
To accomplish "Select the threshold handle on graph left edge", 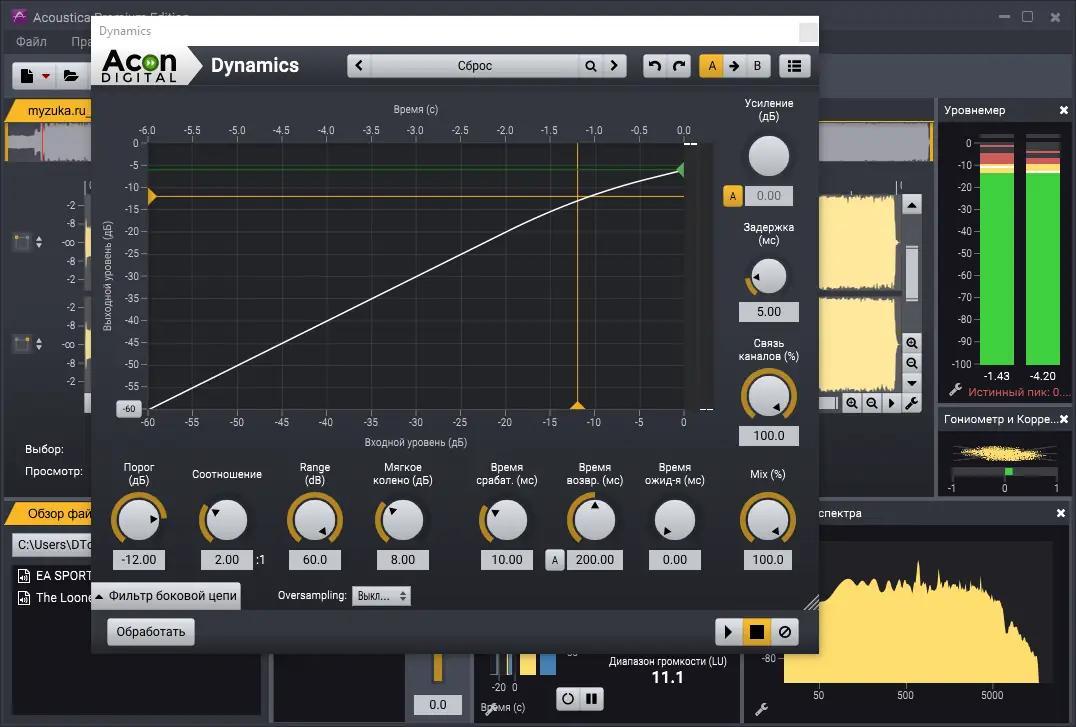I will (x=152, y=197).
